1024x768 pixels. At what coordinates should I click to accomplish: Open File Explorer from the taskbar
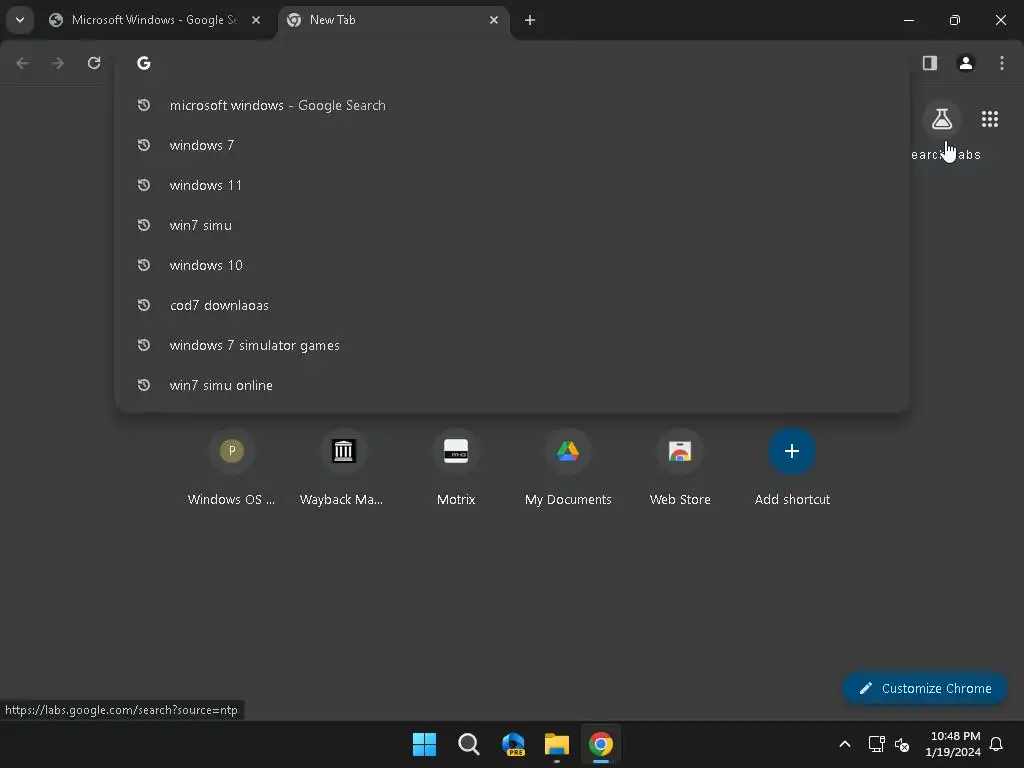557,744
